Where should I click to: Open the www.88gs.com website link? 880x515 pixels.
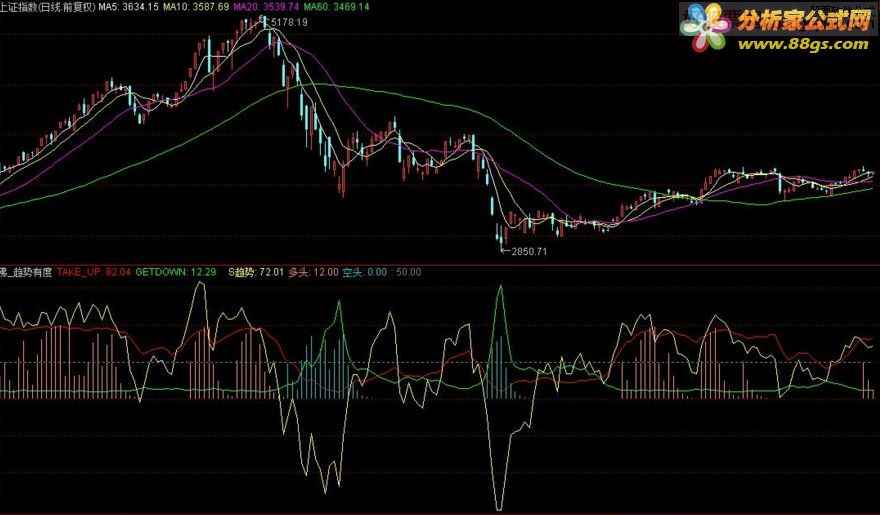point(803,44)
